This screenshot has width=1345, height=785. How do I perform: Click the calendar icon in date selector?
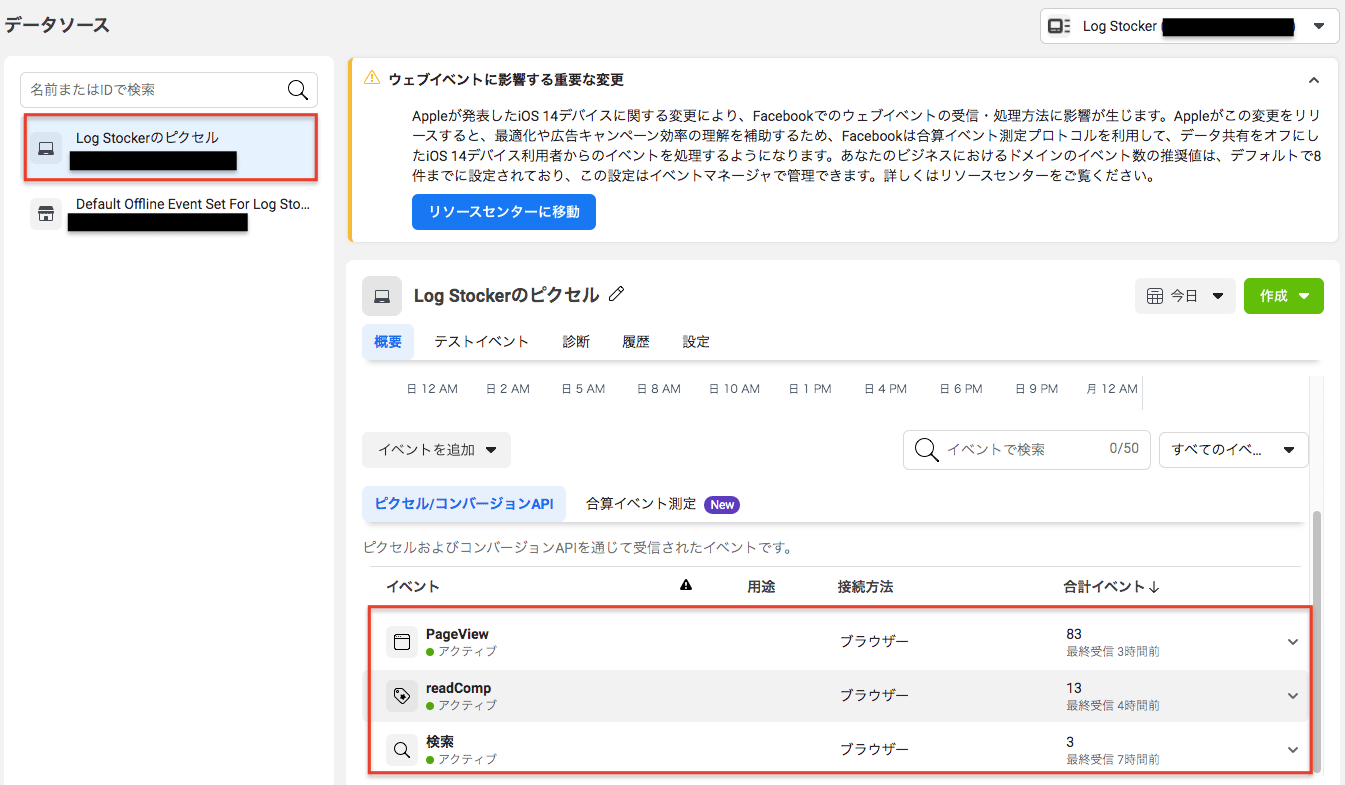point(1154,296)
